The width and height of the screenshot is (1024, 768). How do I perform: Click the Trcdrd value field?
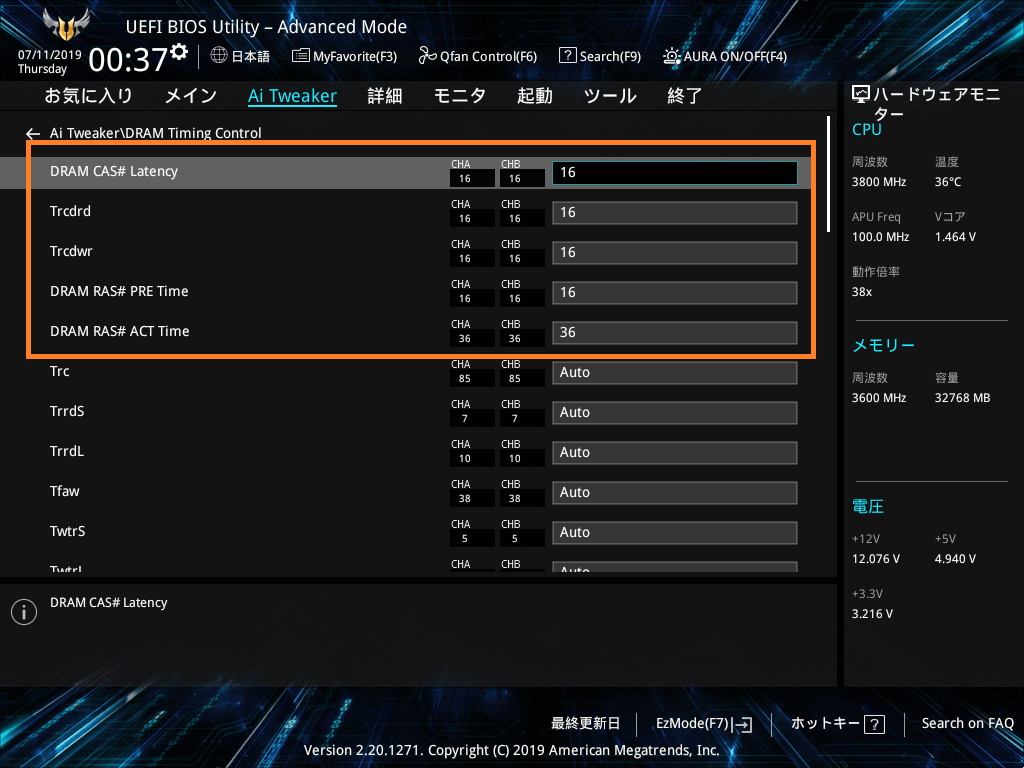tap(675, 213)
